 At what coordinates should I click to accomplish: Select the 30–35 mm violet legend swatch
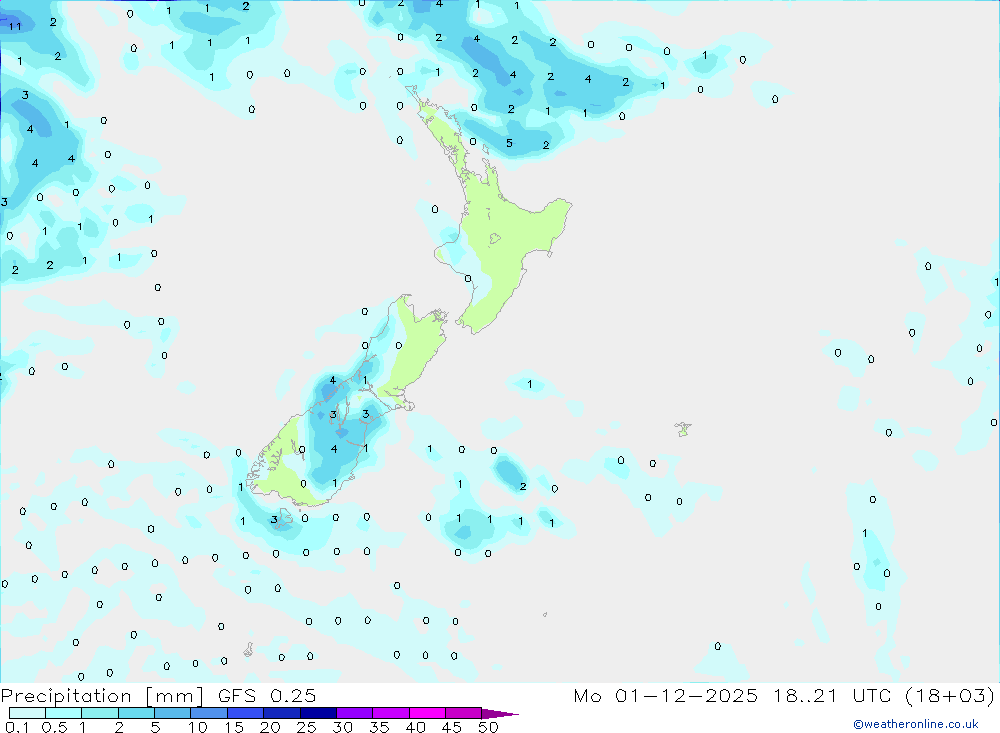click(355, 713)
